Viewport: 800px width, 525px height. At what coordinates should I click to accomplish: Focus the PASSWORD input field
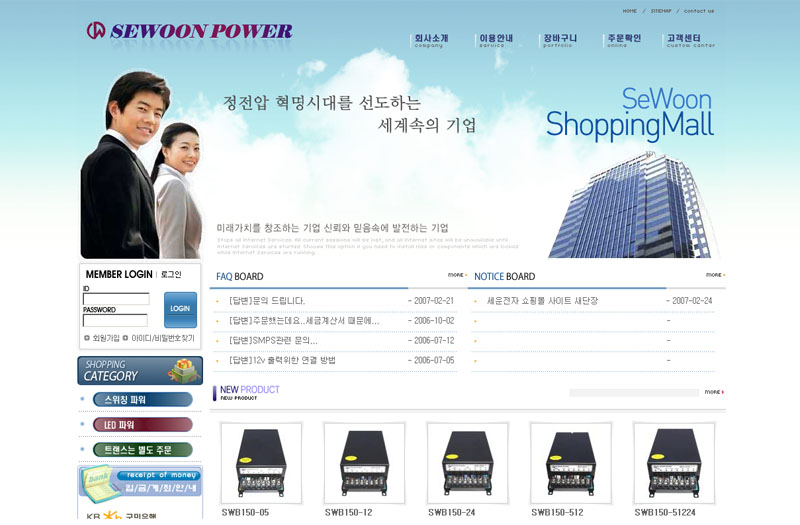tap(115, 320)
